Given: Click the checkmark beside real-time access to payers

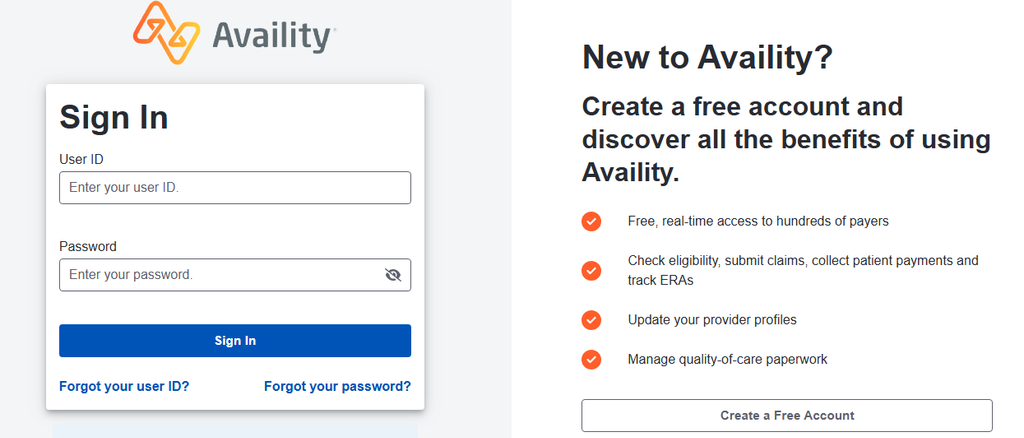Looking at the screenshot, I should (x=591, y=221).
